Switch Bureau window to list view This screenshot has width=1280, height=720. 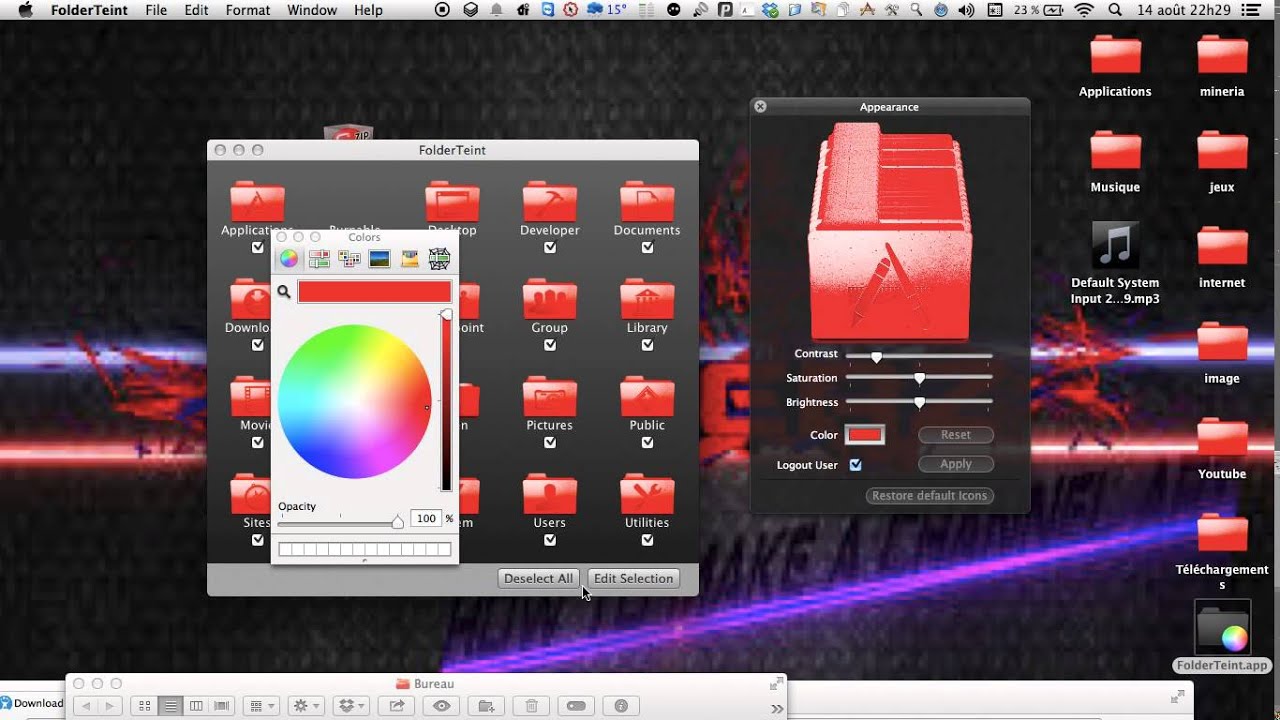pos(170,706)
